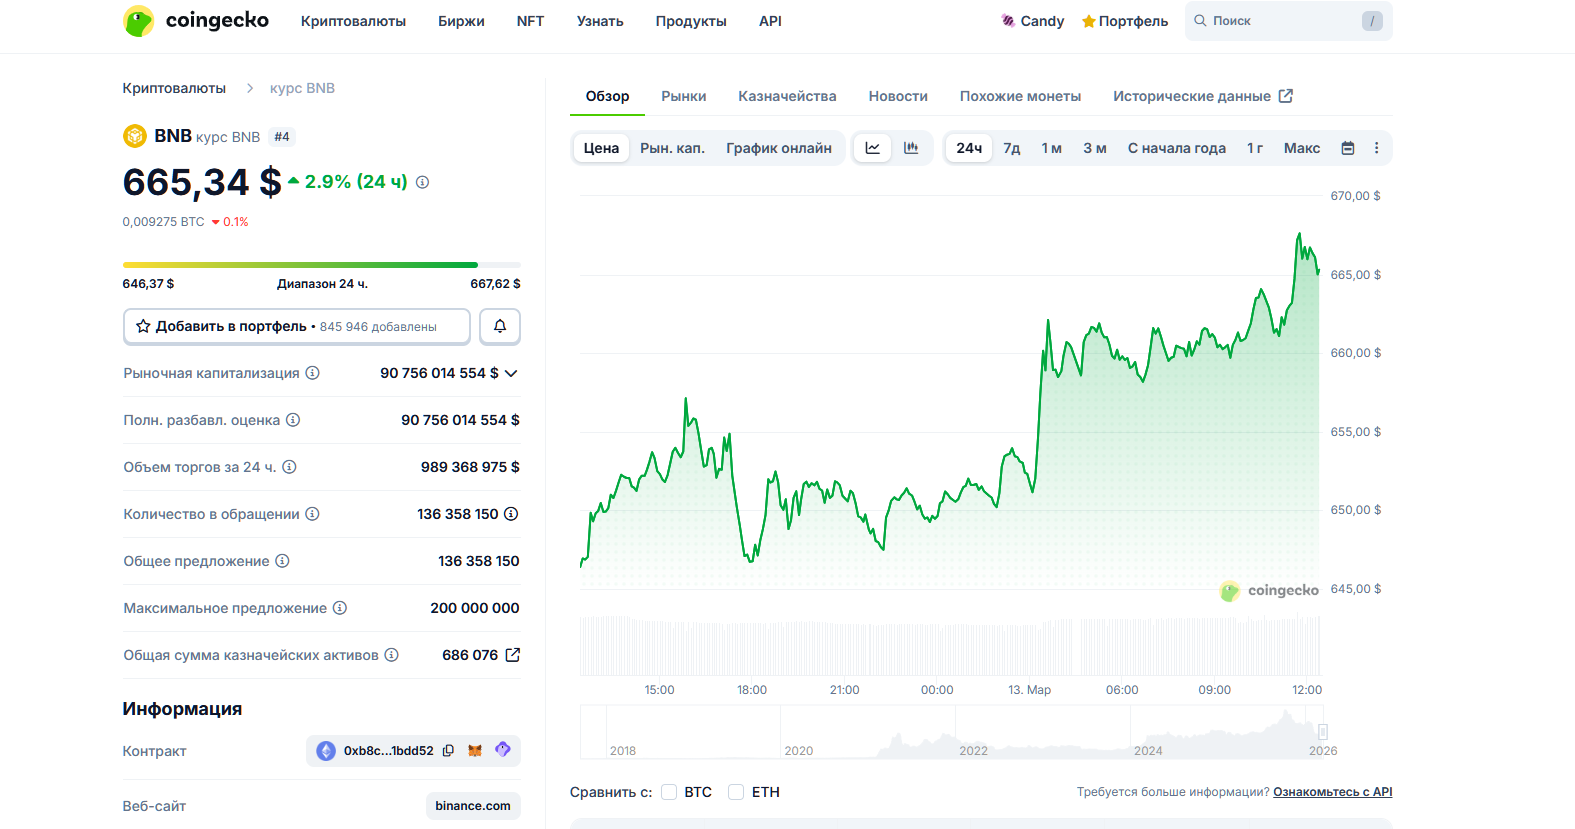Open treasury holdings external link icon
The height and width of the screenshot is (829, 1575).
pyautogui.click(x=513, y=655)
